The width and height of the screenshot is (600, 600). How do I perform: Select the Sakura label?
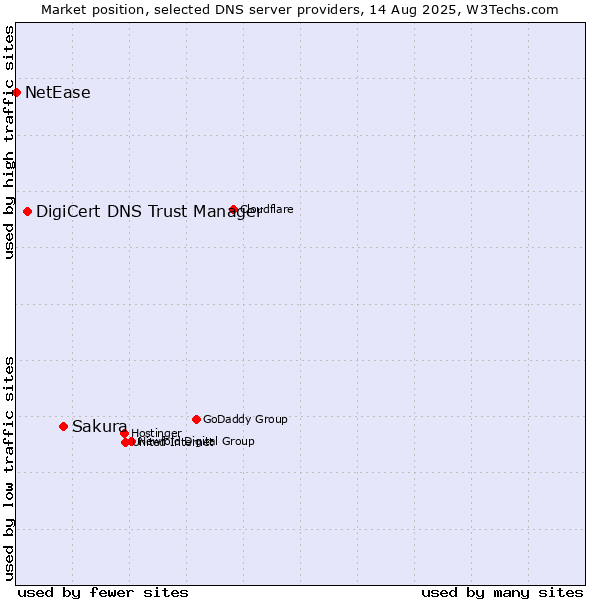[x=99, y=426]
